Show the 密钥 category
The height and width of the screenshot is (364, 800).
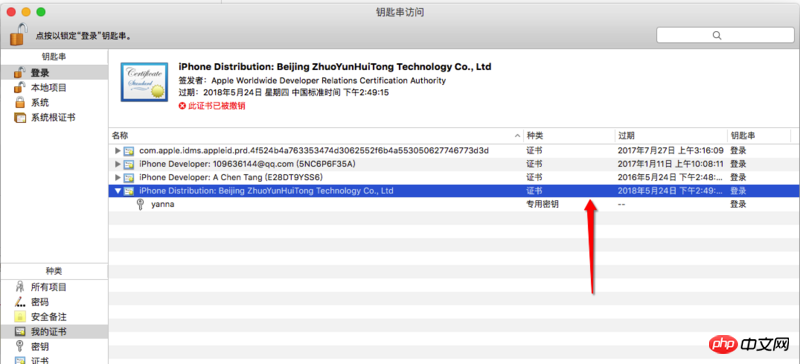coord(54,347)
